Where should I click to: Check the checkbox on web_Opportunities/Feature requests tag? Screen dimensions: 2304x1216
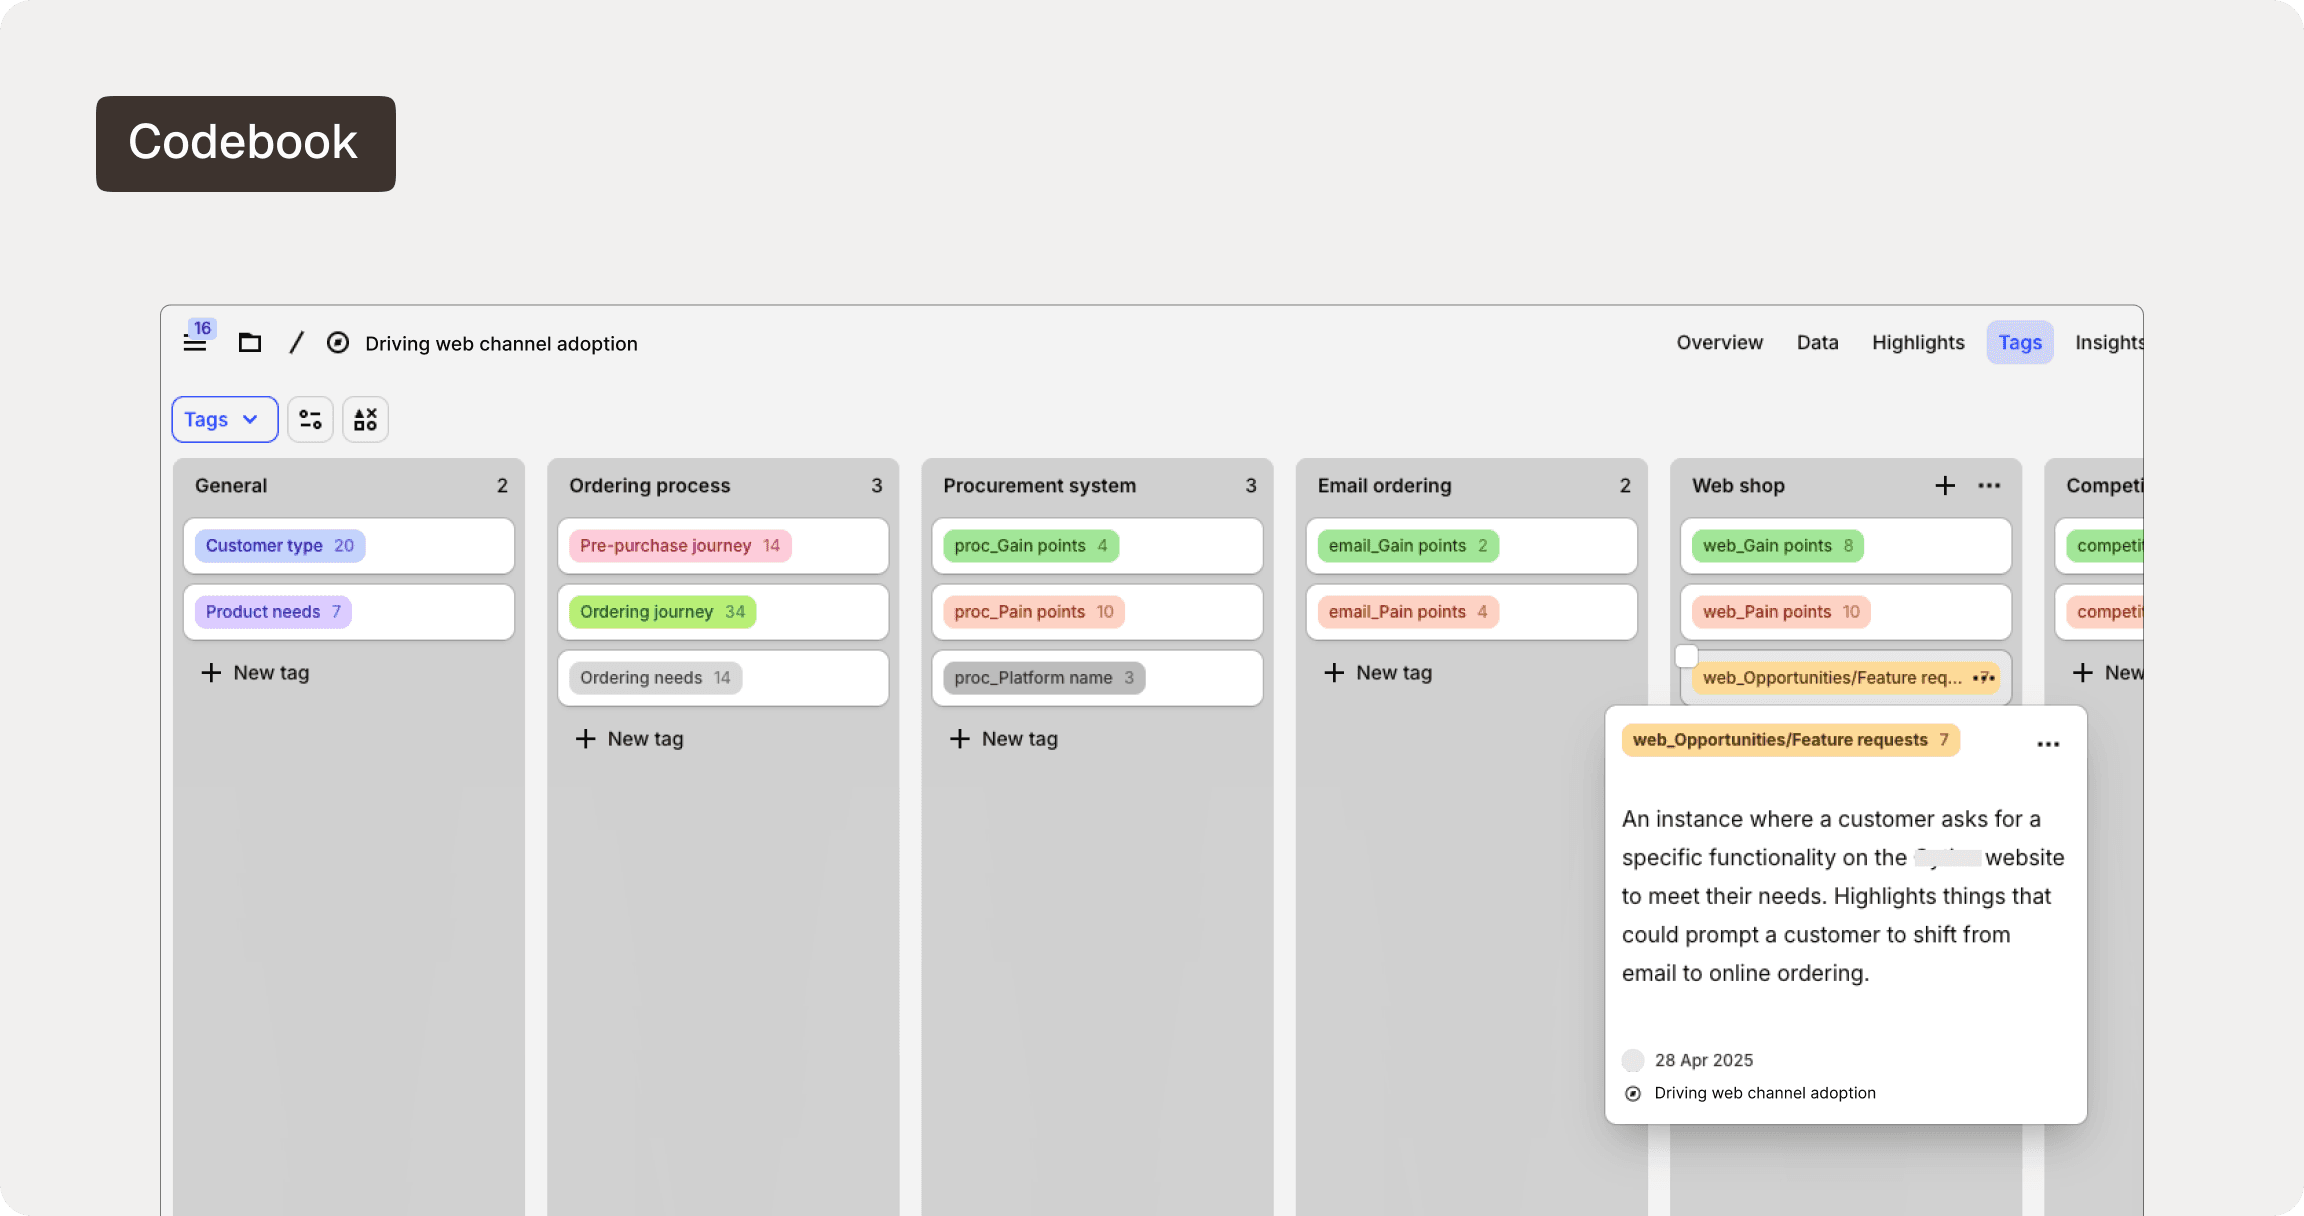point(1686,656)
